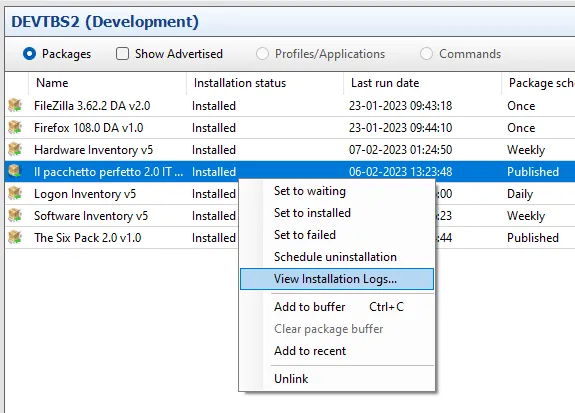
Task: Click Installed status in Il pacchetto perfetto row
Action: click(214, 172)
